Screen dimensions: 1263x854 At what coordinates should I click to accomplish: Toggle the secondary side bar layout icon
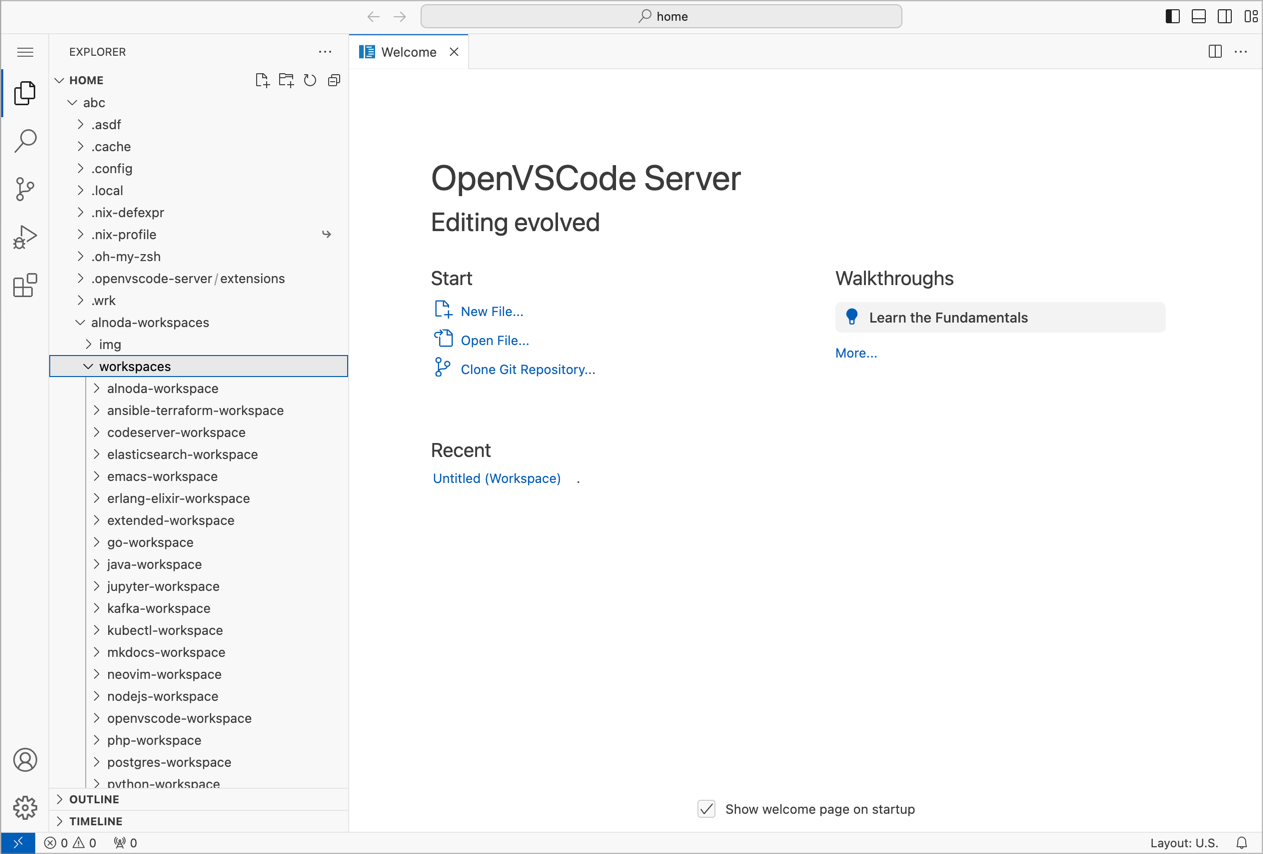pos(1225,16)
